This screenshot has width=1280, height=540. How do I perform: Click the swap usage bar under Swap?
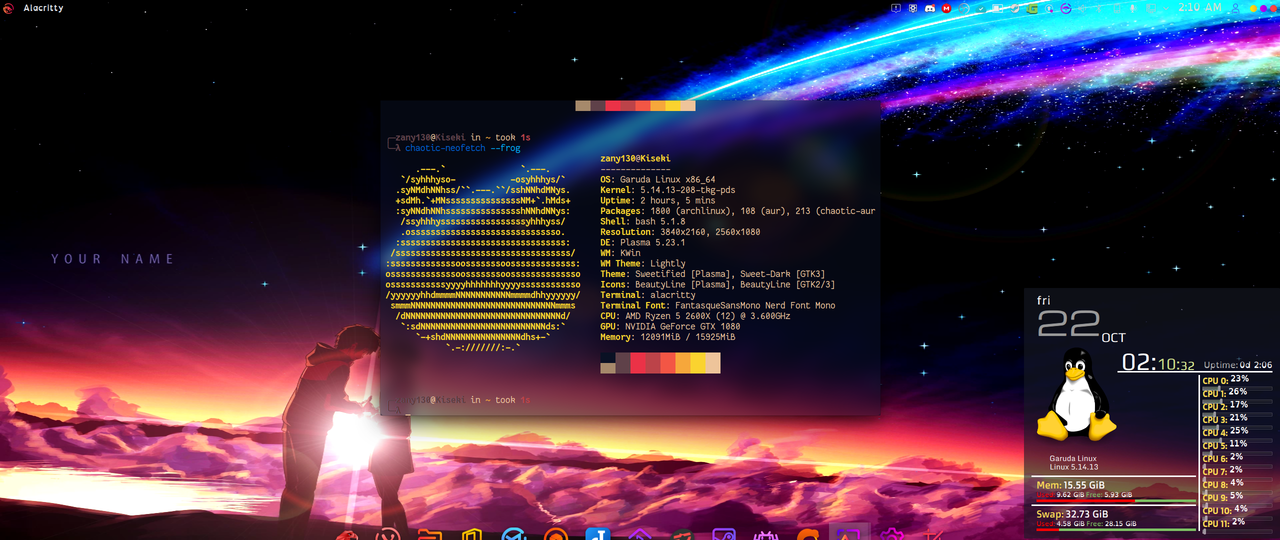pyautogui.click(x=1115, y=529)
